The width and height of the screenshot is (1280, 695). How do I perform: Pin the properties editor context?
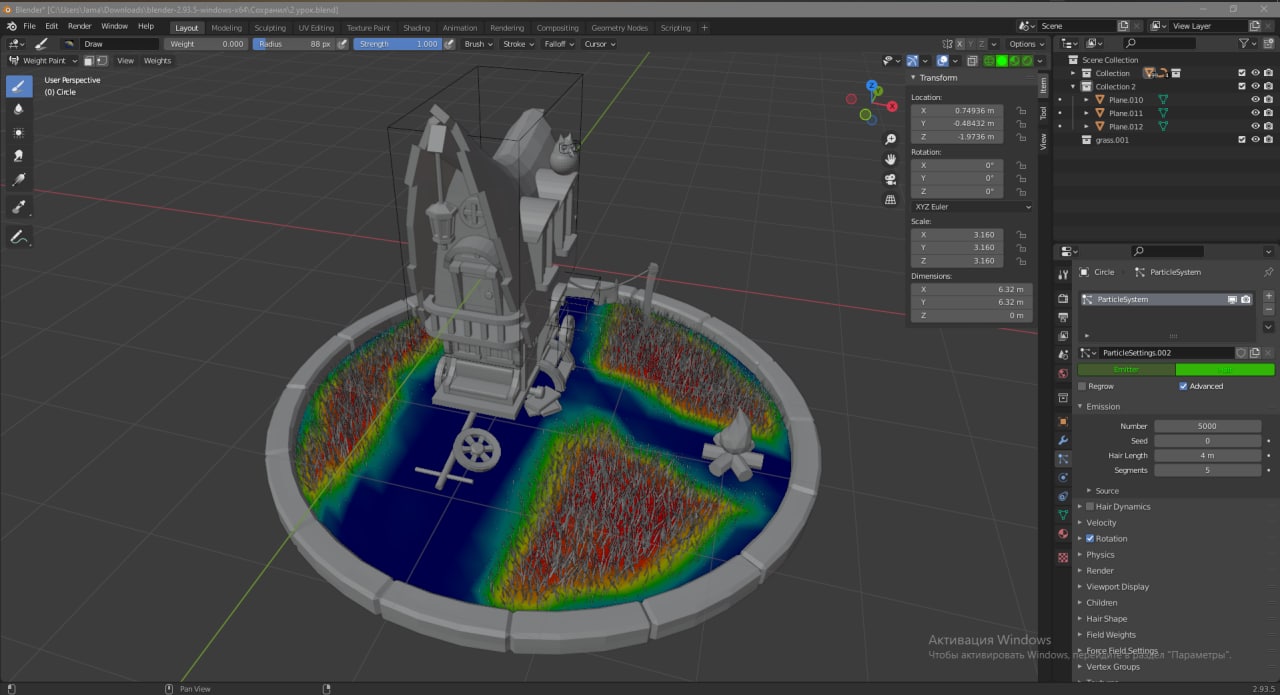(1268, 272)
